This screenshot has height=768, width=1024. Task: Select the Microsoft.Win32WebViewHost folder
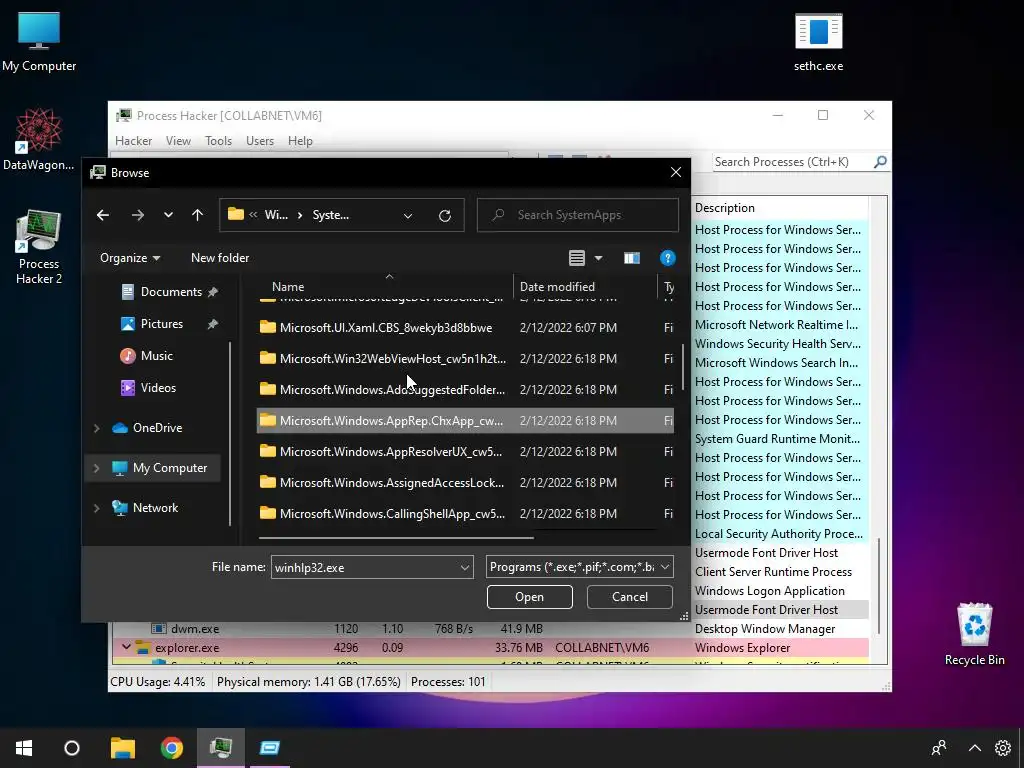click(465, 359)
